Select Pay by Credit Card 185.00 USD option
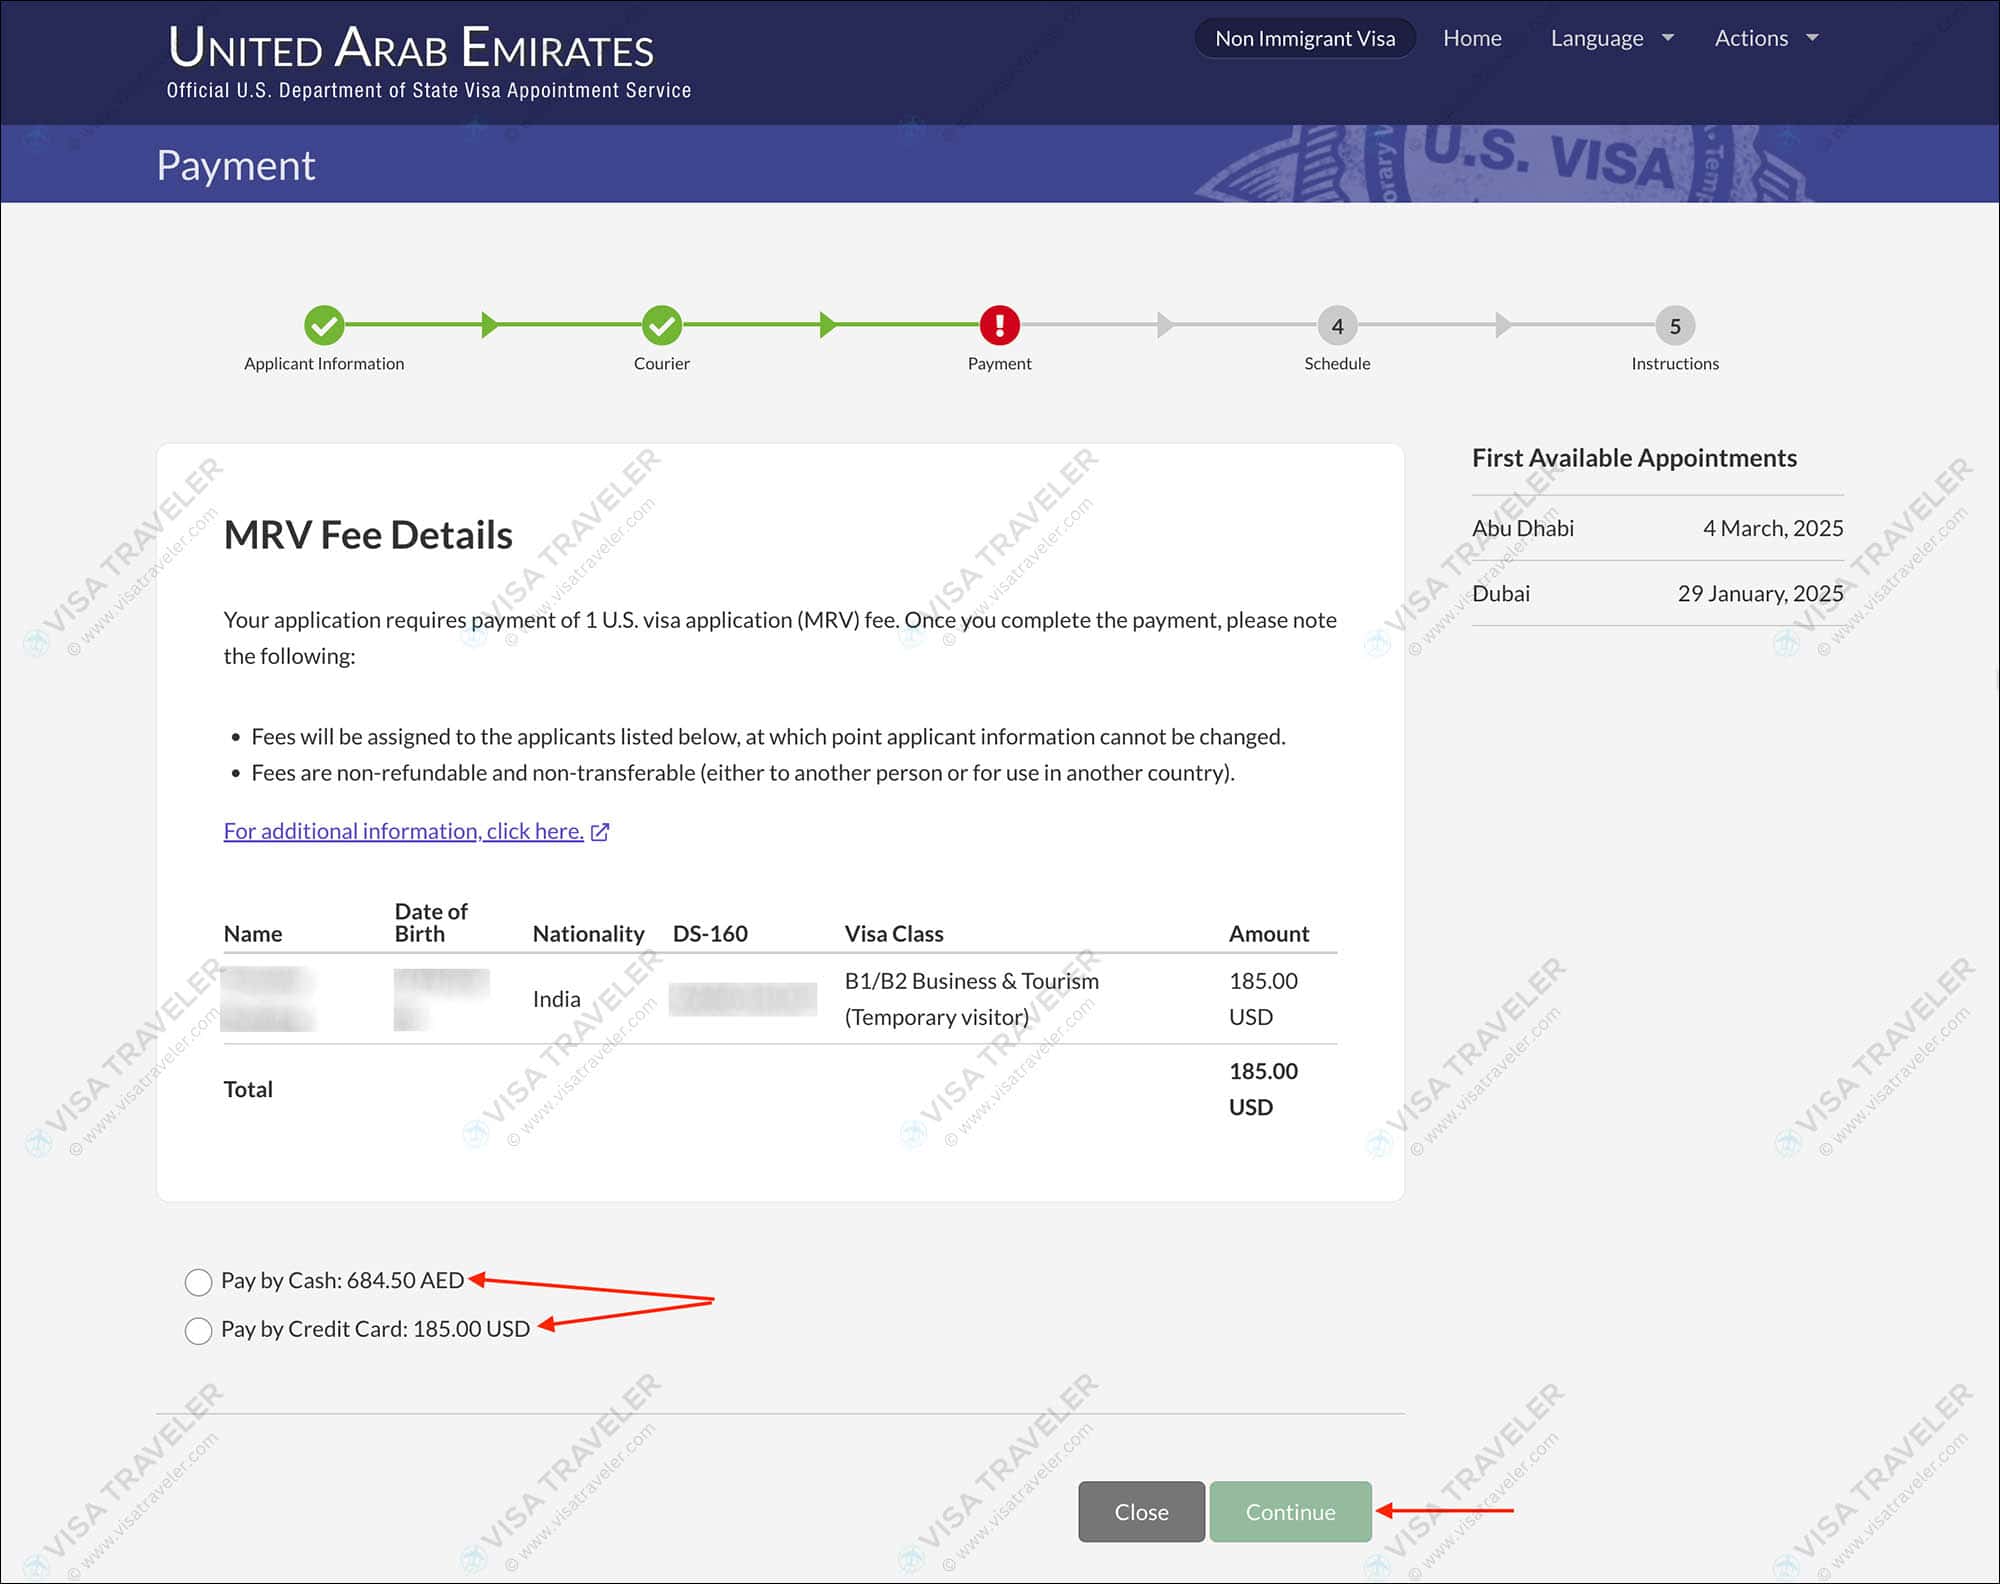Viewport: 2000px width, 1584px height. tap(198, 1330)
